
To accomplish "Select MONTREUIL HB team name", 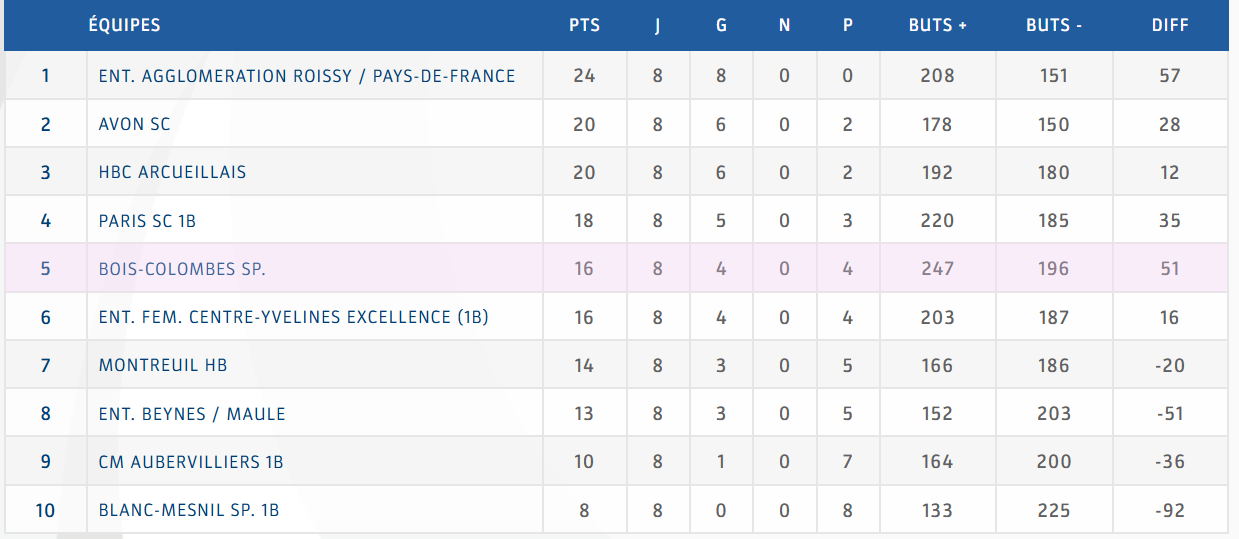I will (163, 366).
